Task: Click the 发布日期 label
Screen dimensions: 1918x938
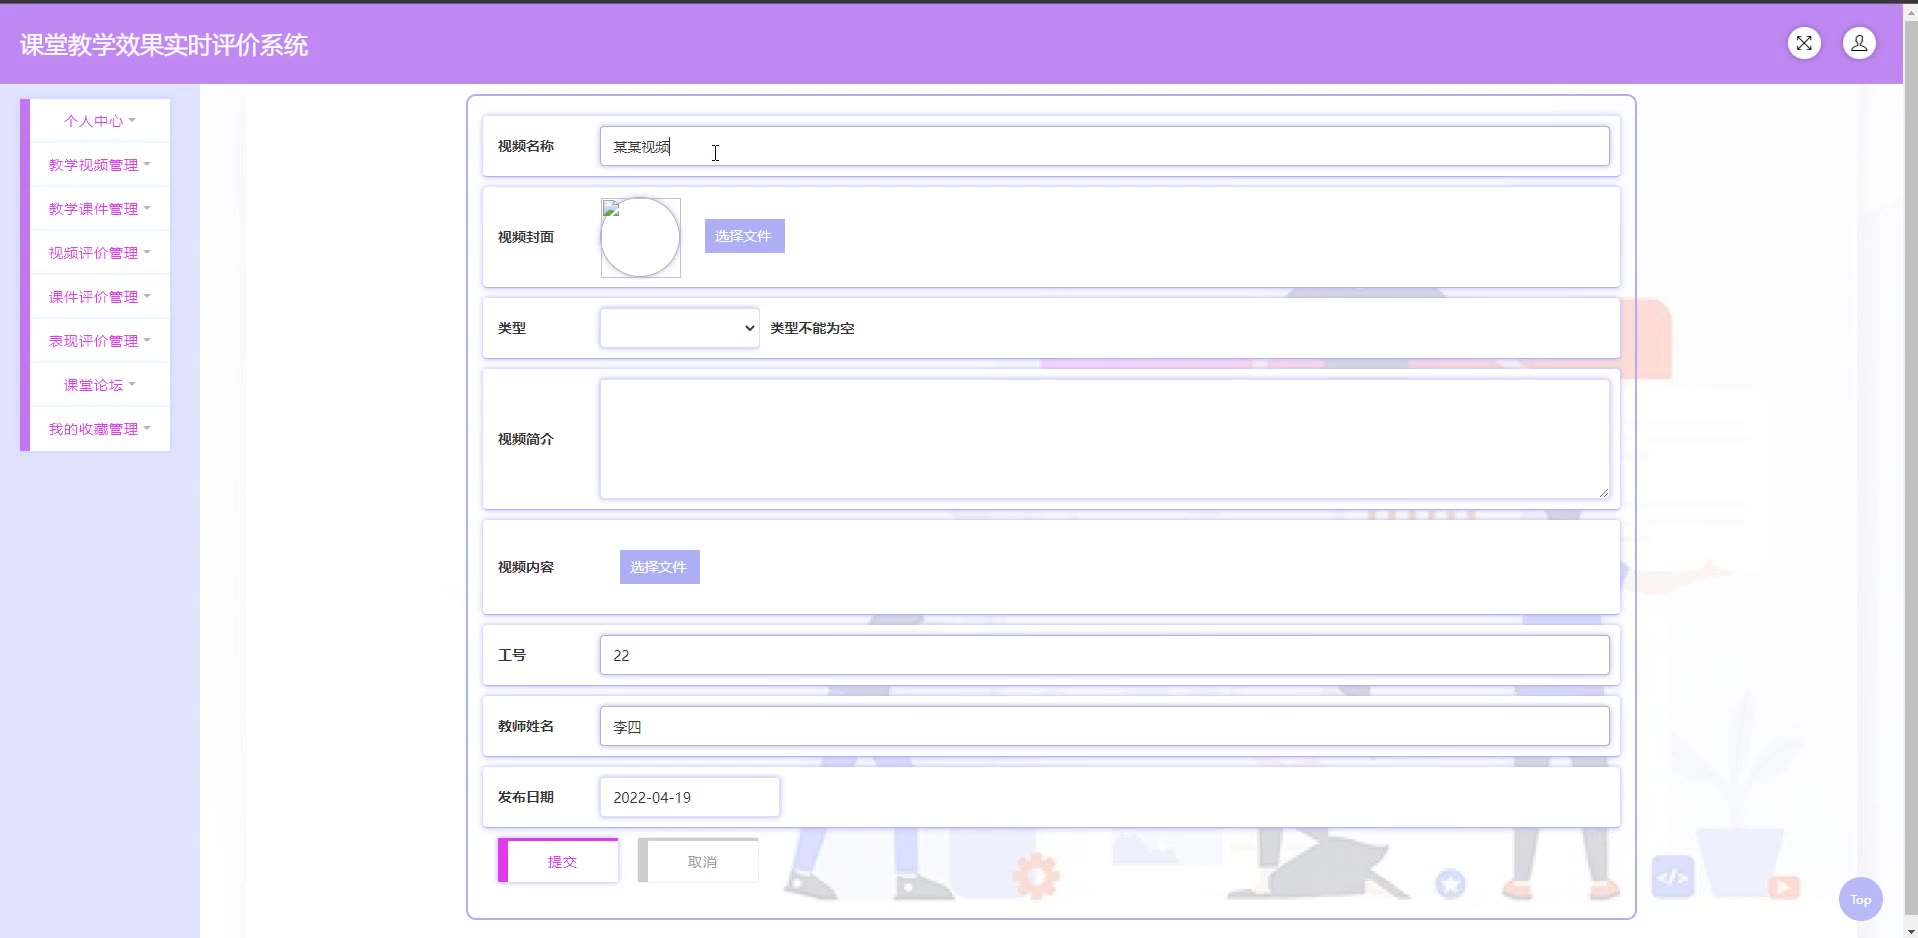Action: tap(526, 797)
